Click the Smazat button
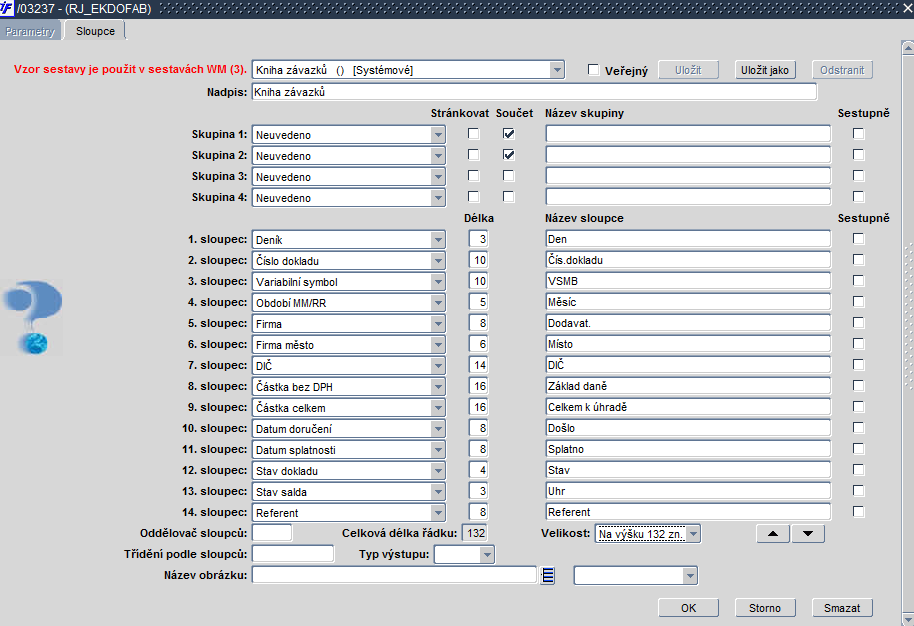Image resolution: width=914 pixels, height=626 pixels. [x=842, y=608]
